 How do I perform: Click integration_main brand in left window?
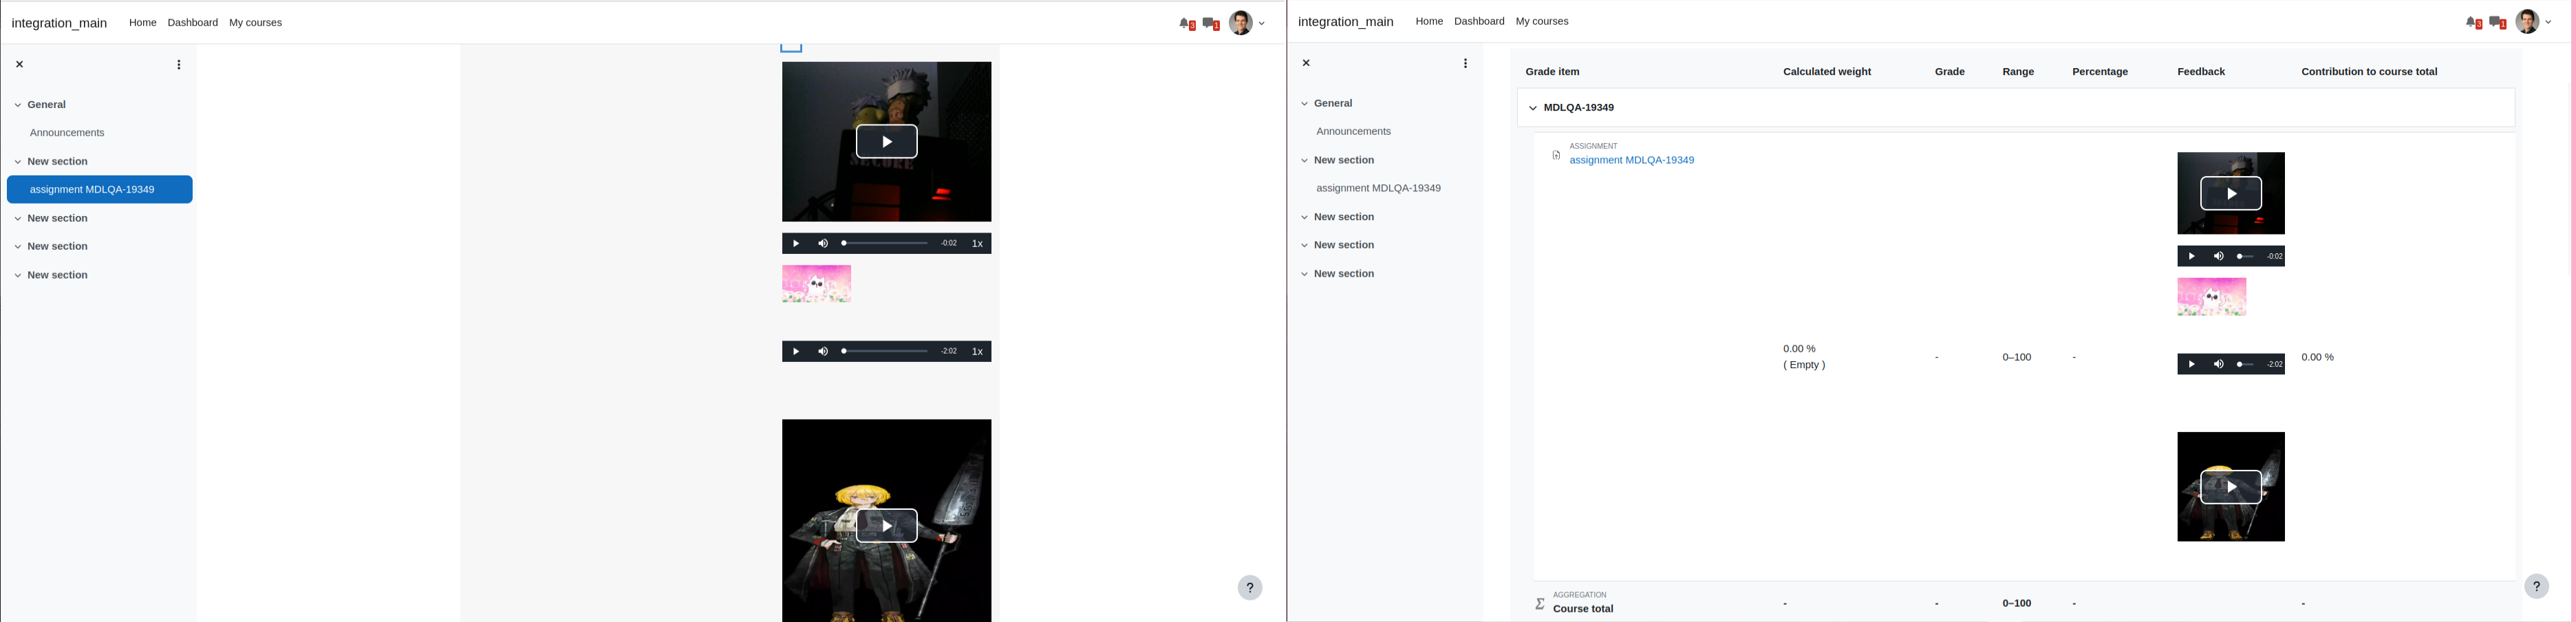pyautogui.click(x=59, y=23)
